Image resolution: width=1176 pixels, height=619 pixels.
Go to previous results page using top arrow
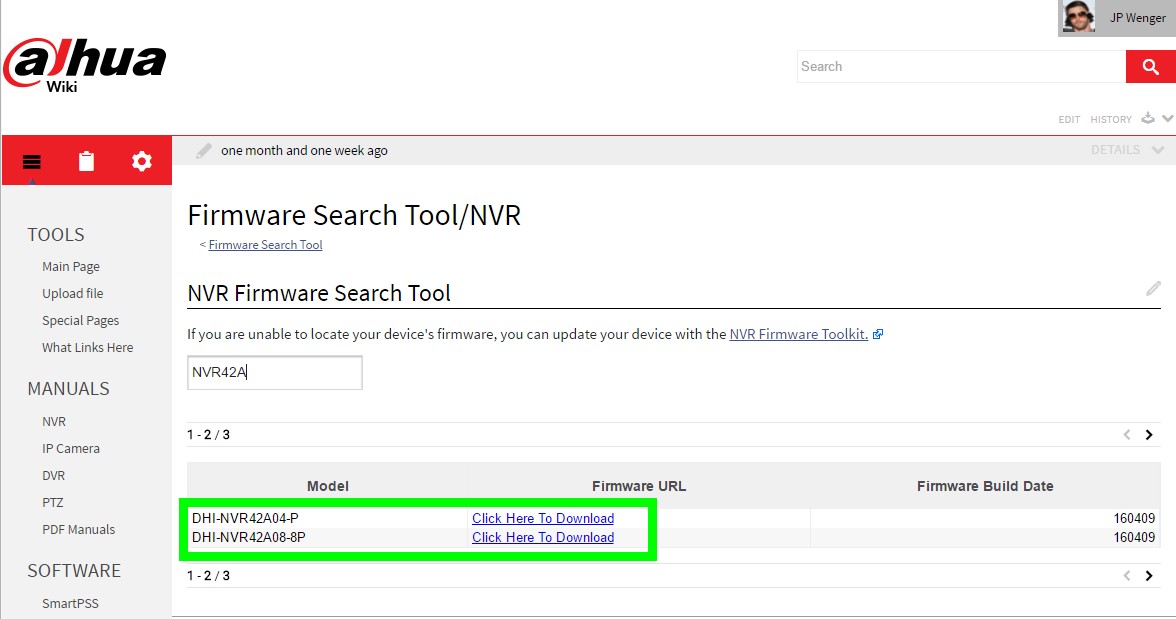pos(1126,435)
